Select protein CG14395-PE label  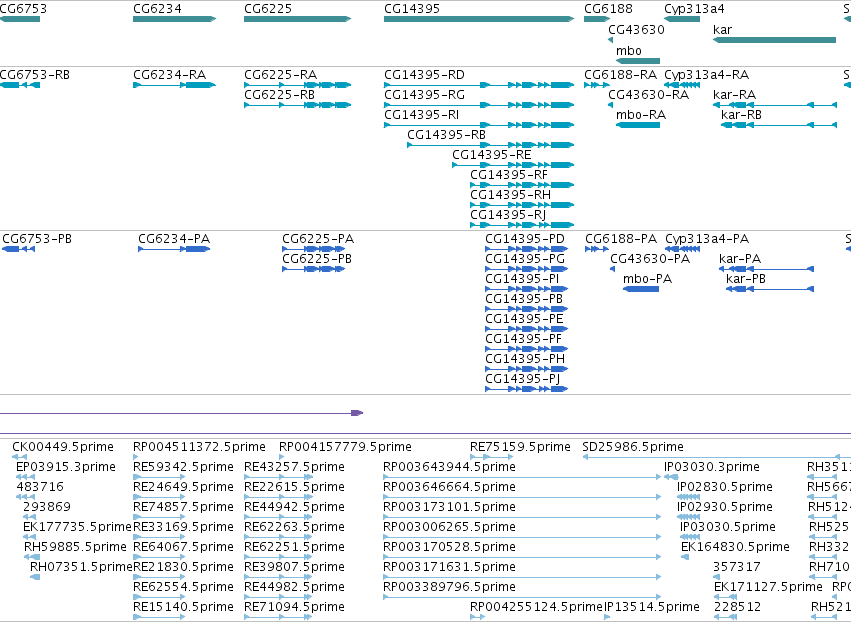524,319
